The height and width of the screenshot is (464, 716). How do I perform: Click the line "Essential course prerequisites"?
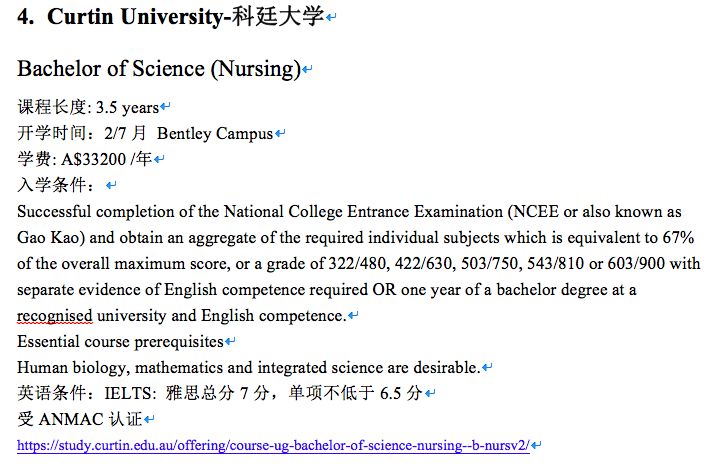tap(121, 342)
